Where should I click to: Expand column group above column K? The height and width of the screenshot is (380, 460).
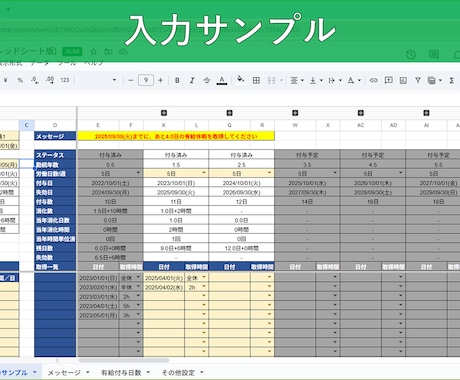[x=164, y=113]
